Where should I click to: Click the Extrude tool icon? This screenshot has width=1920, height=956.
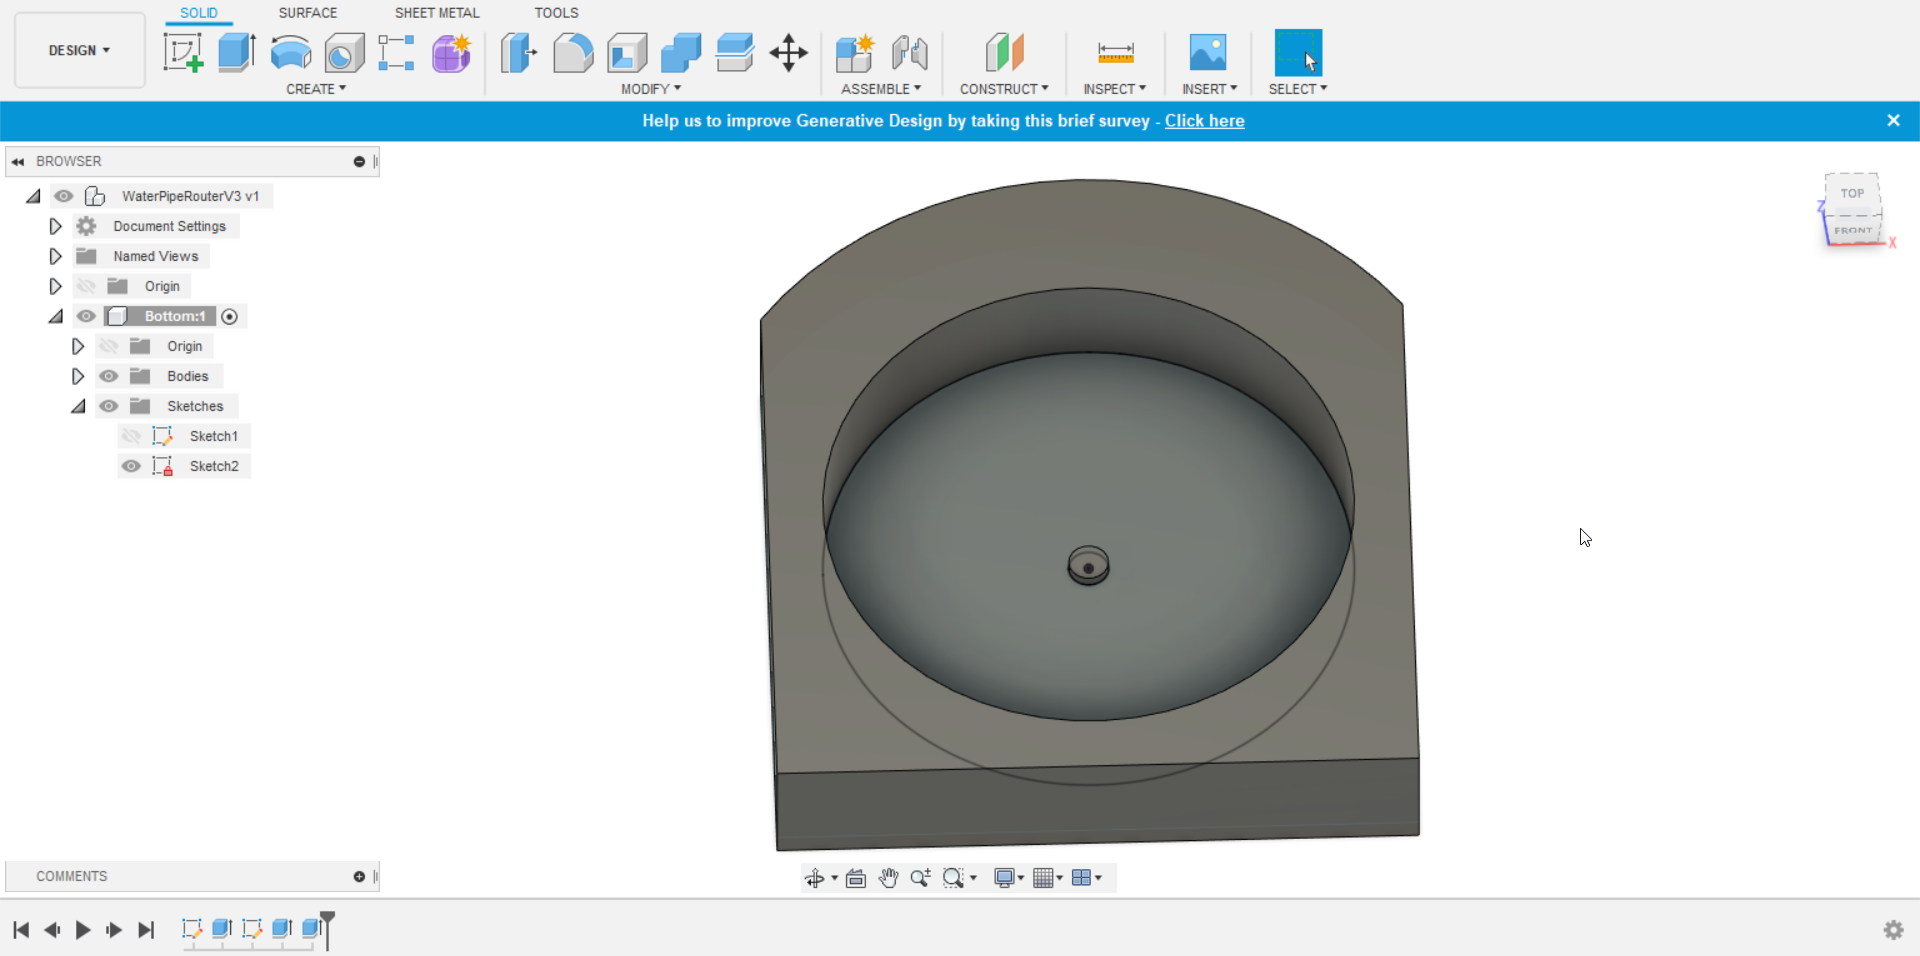(237, 52)
